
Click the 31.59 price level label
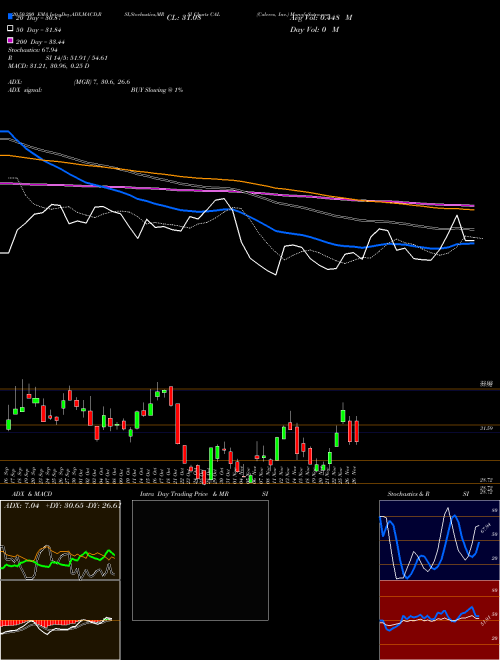click(x=487, y=428)
